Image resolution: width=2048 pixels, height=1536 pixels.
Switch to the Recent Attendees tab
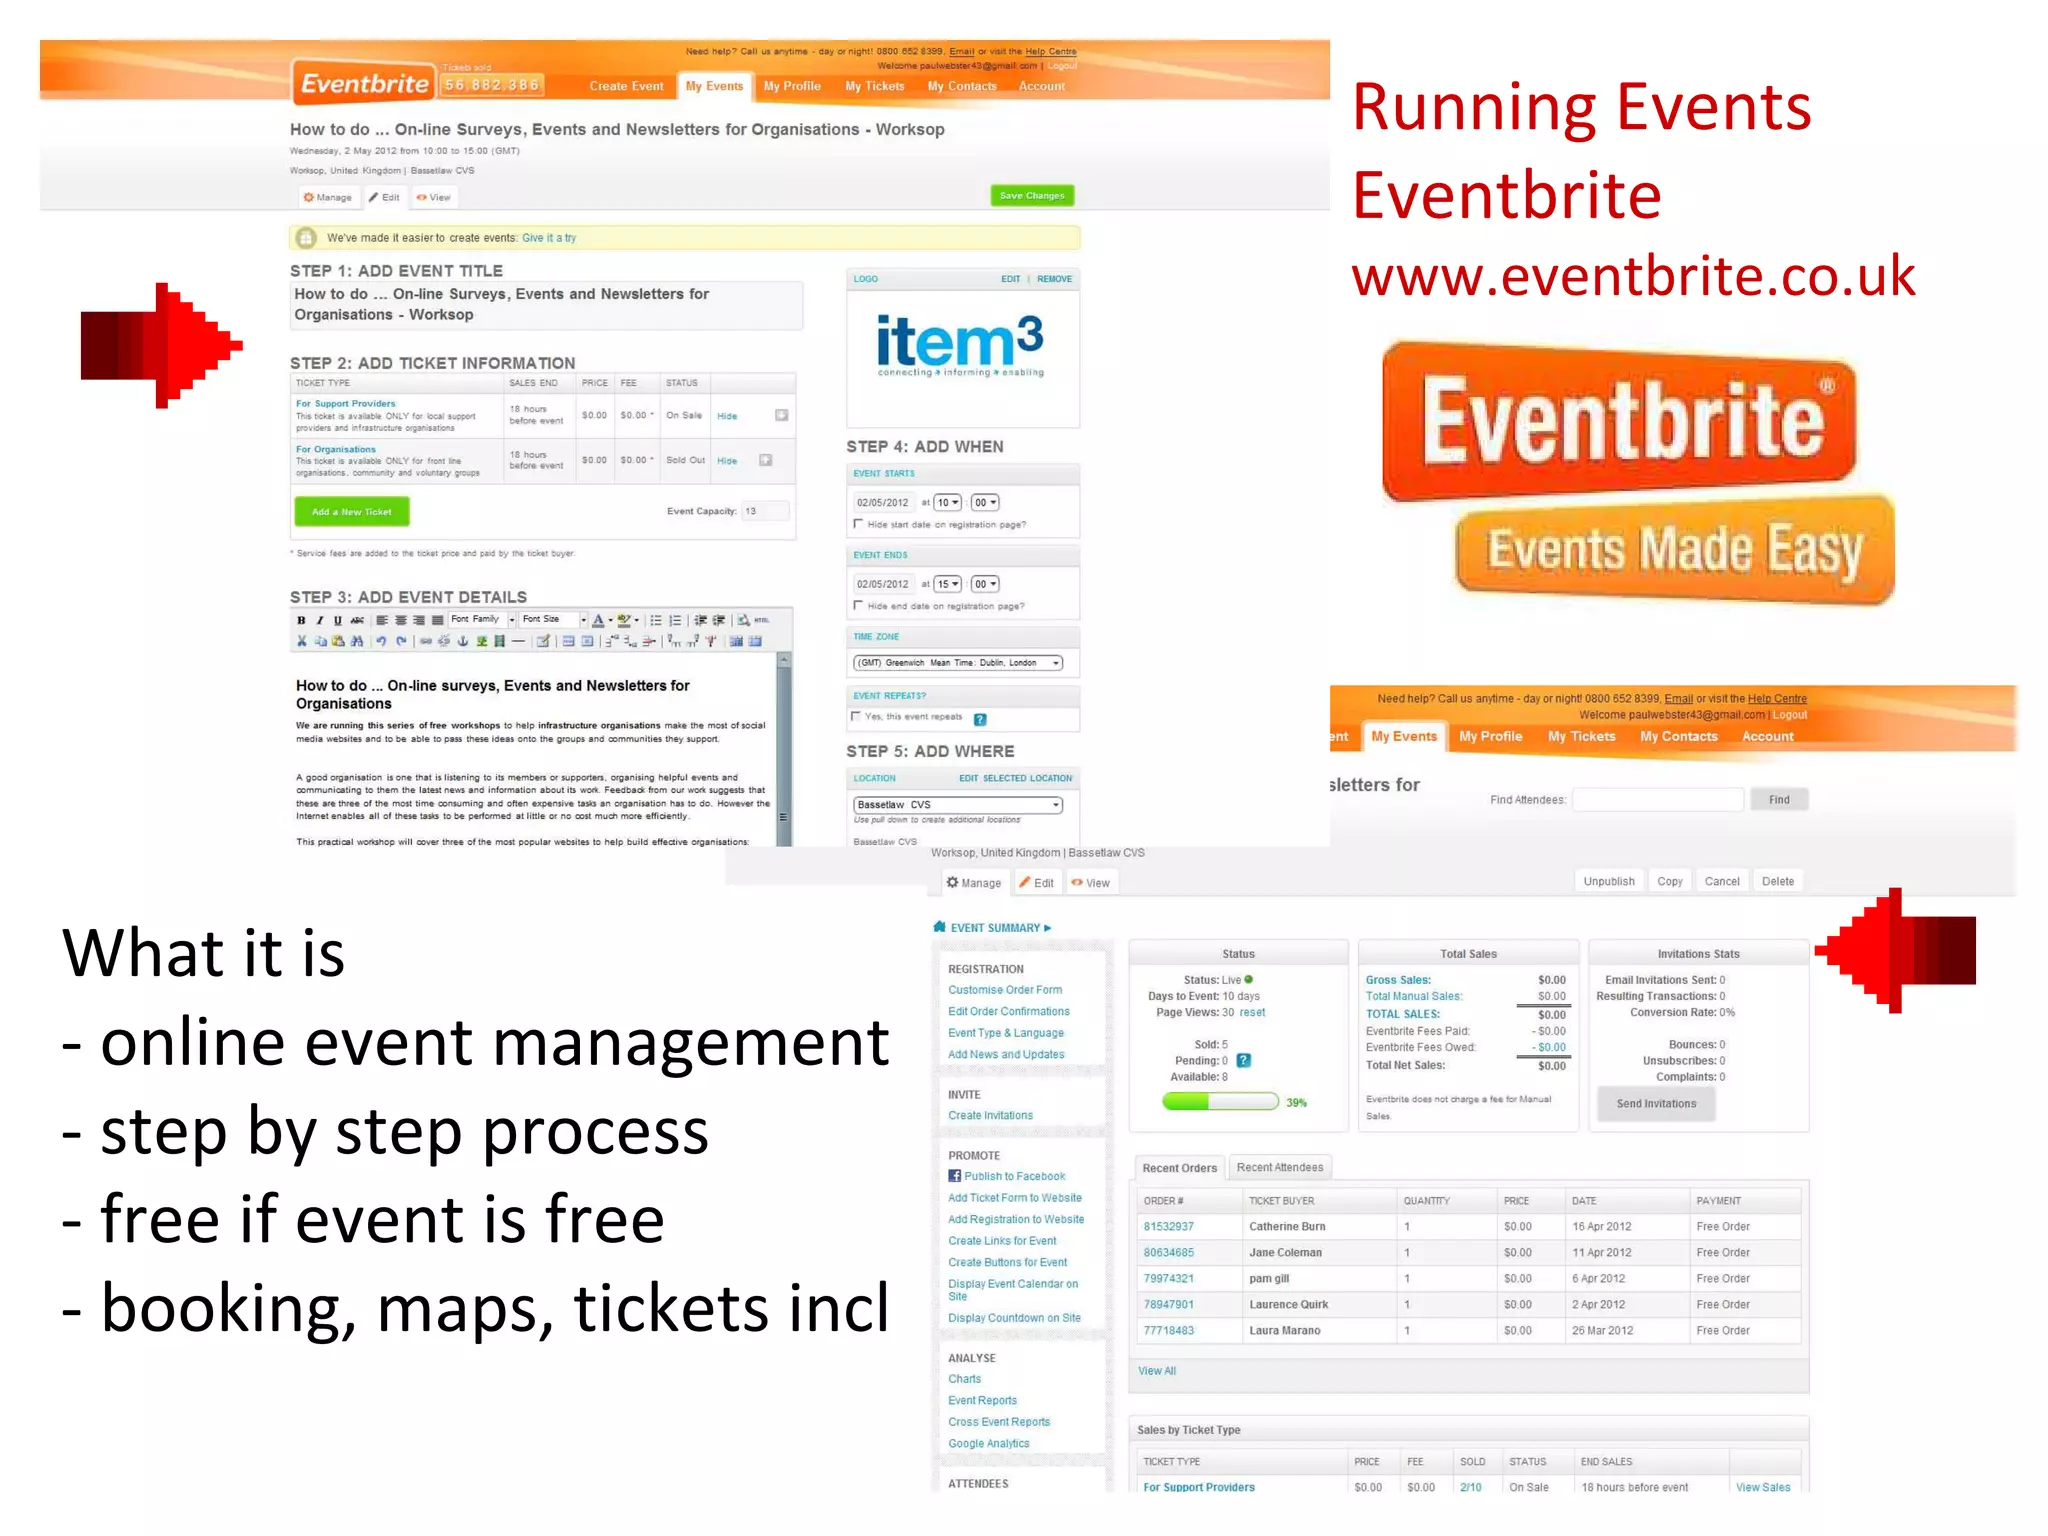click(1280, 1167)
